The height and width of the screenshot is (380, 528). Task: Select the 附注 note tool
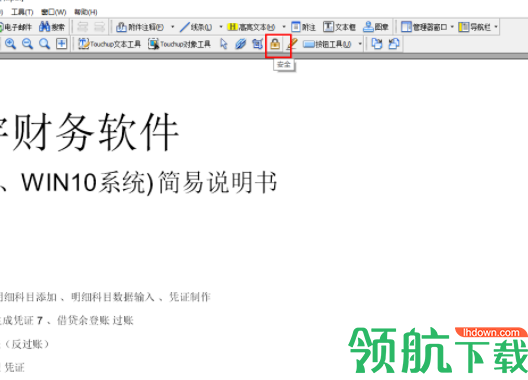click(x=303, y=27)
